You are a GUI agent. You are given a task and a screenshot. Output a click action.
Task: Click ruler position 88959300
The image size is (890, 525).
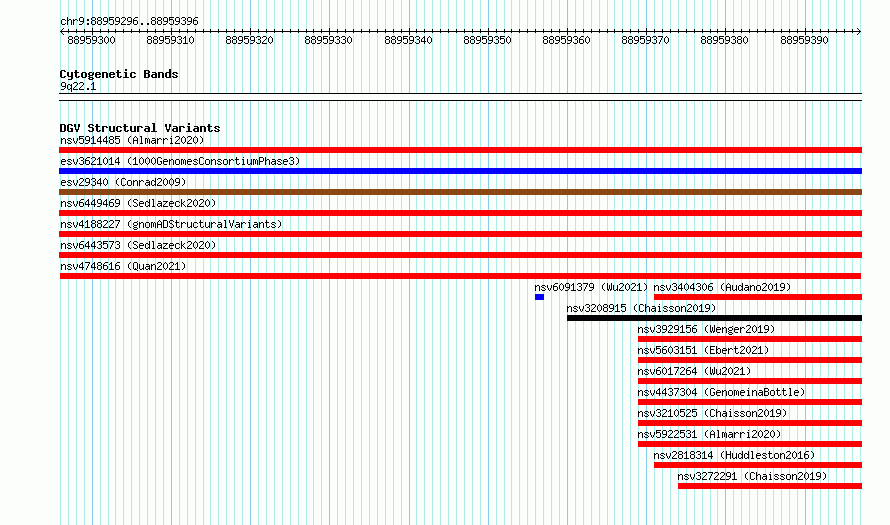click(x=91, y=40)
